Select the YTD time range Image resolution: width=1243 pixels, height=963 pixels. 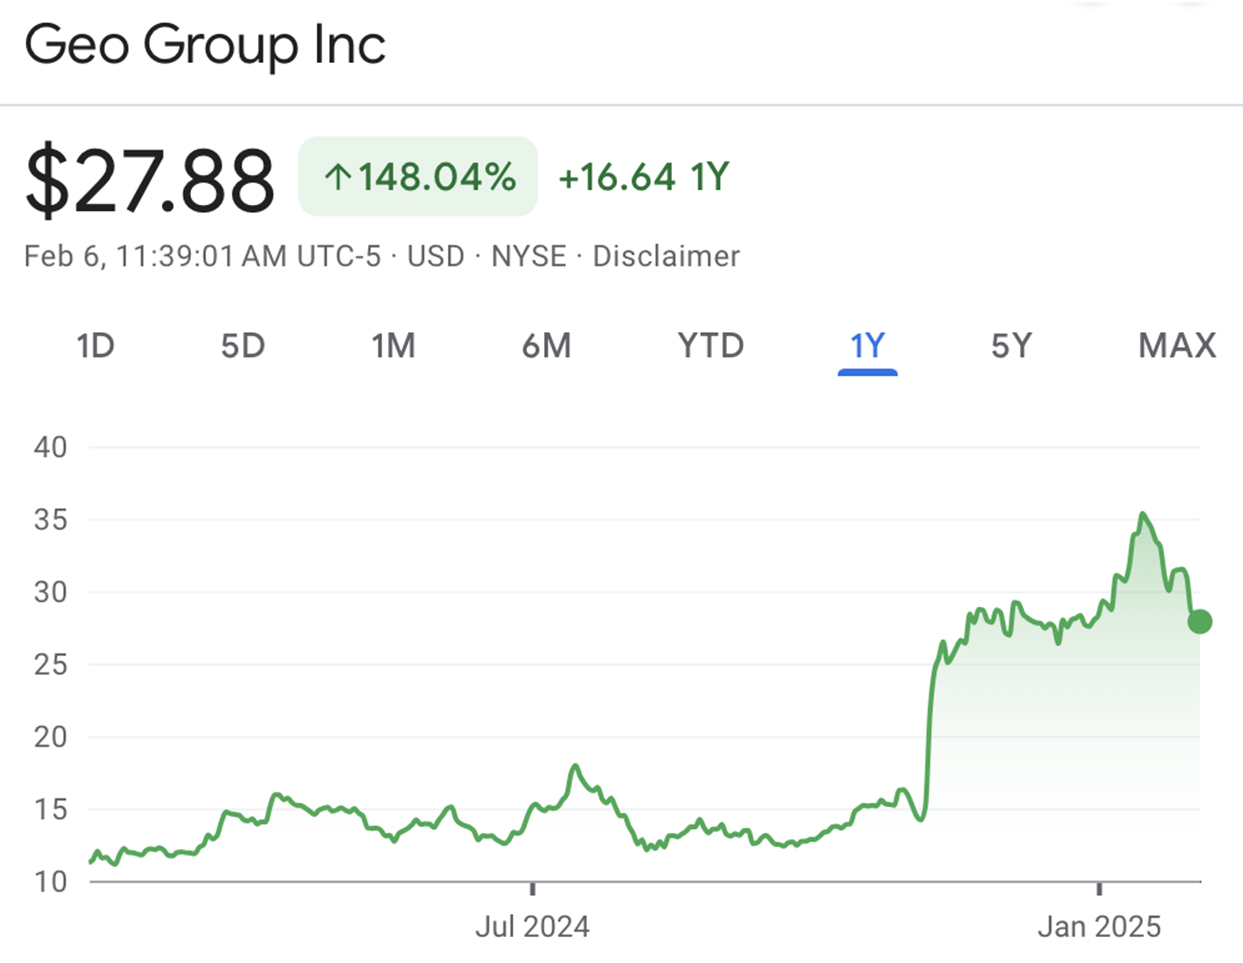pyautogui.click(x=711, y=346)
